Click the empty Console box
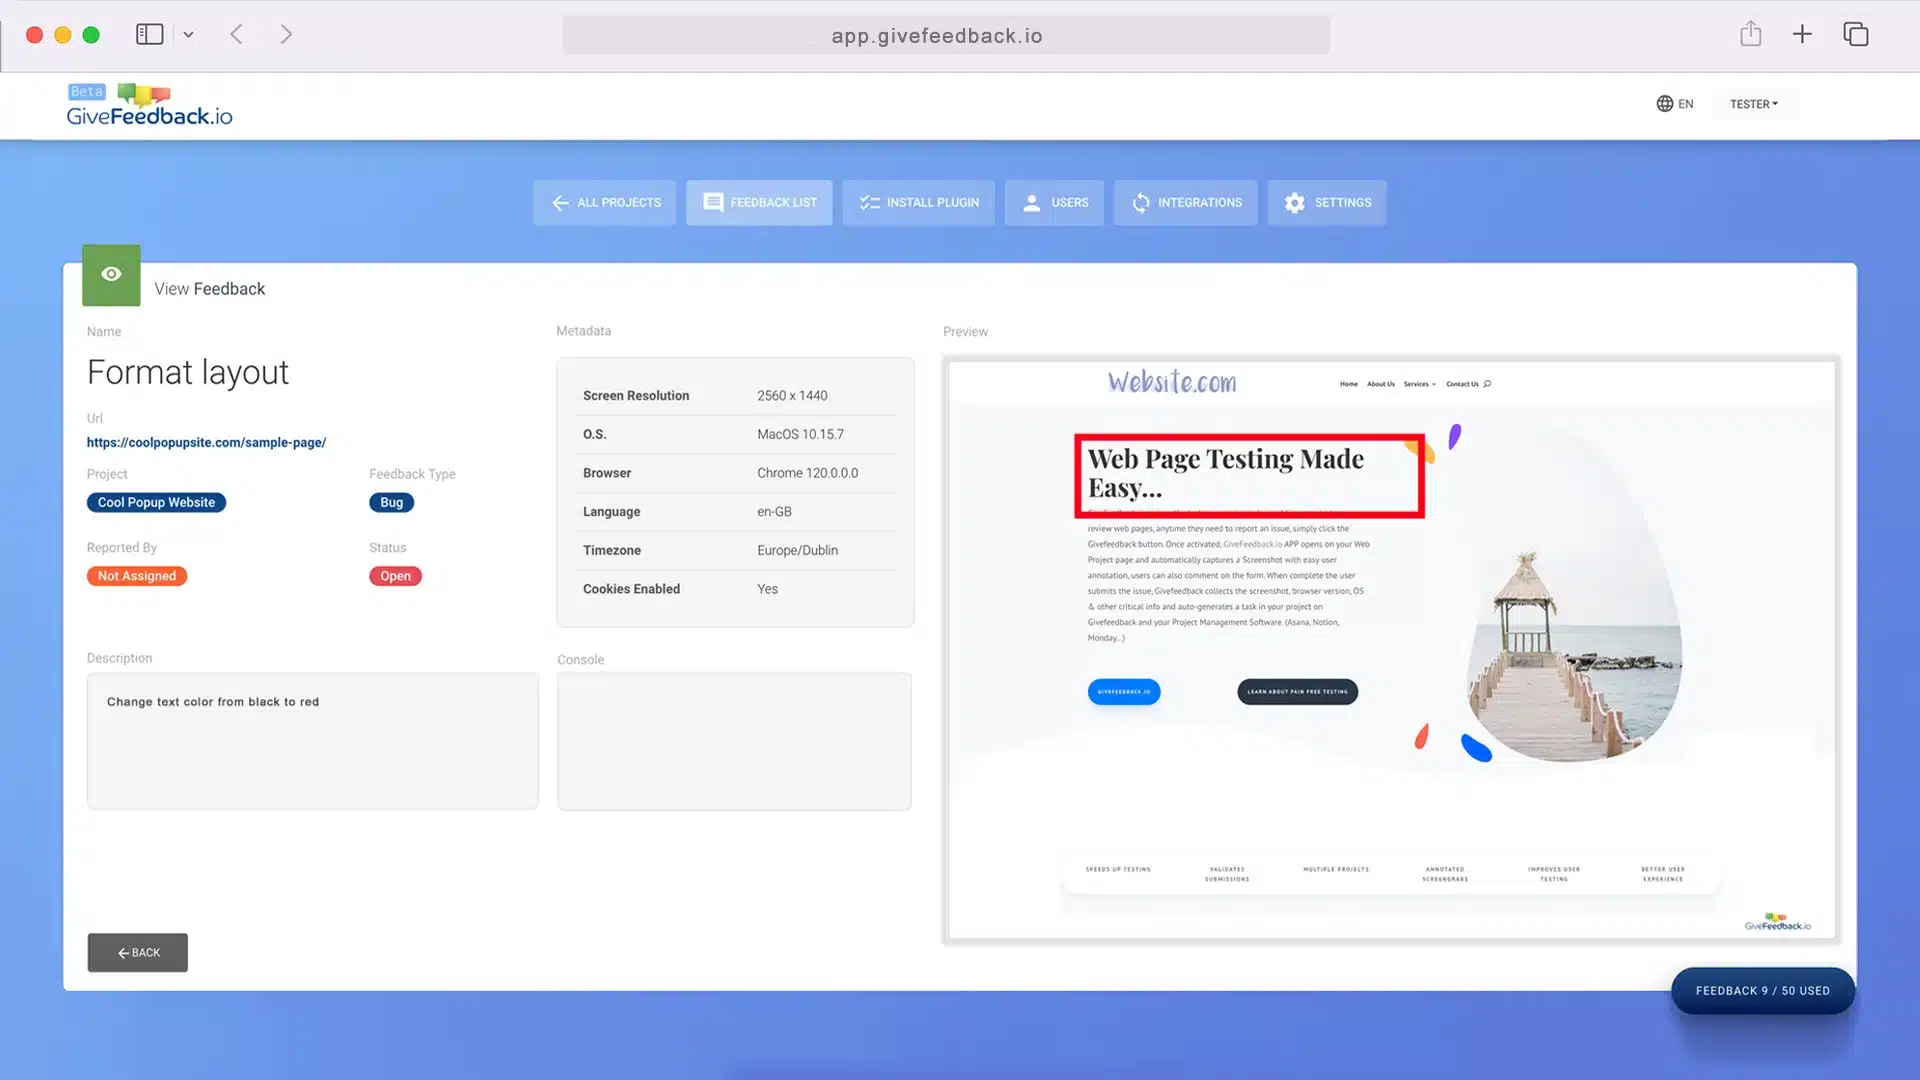This screenshot has width=1920, height=1080. coord(734,741)
